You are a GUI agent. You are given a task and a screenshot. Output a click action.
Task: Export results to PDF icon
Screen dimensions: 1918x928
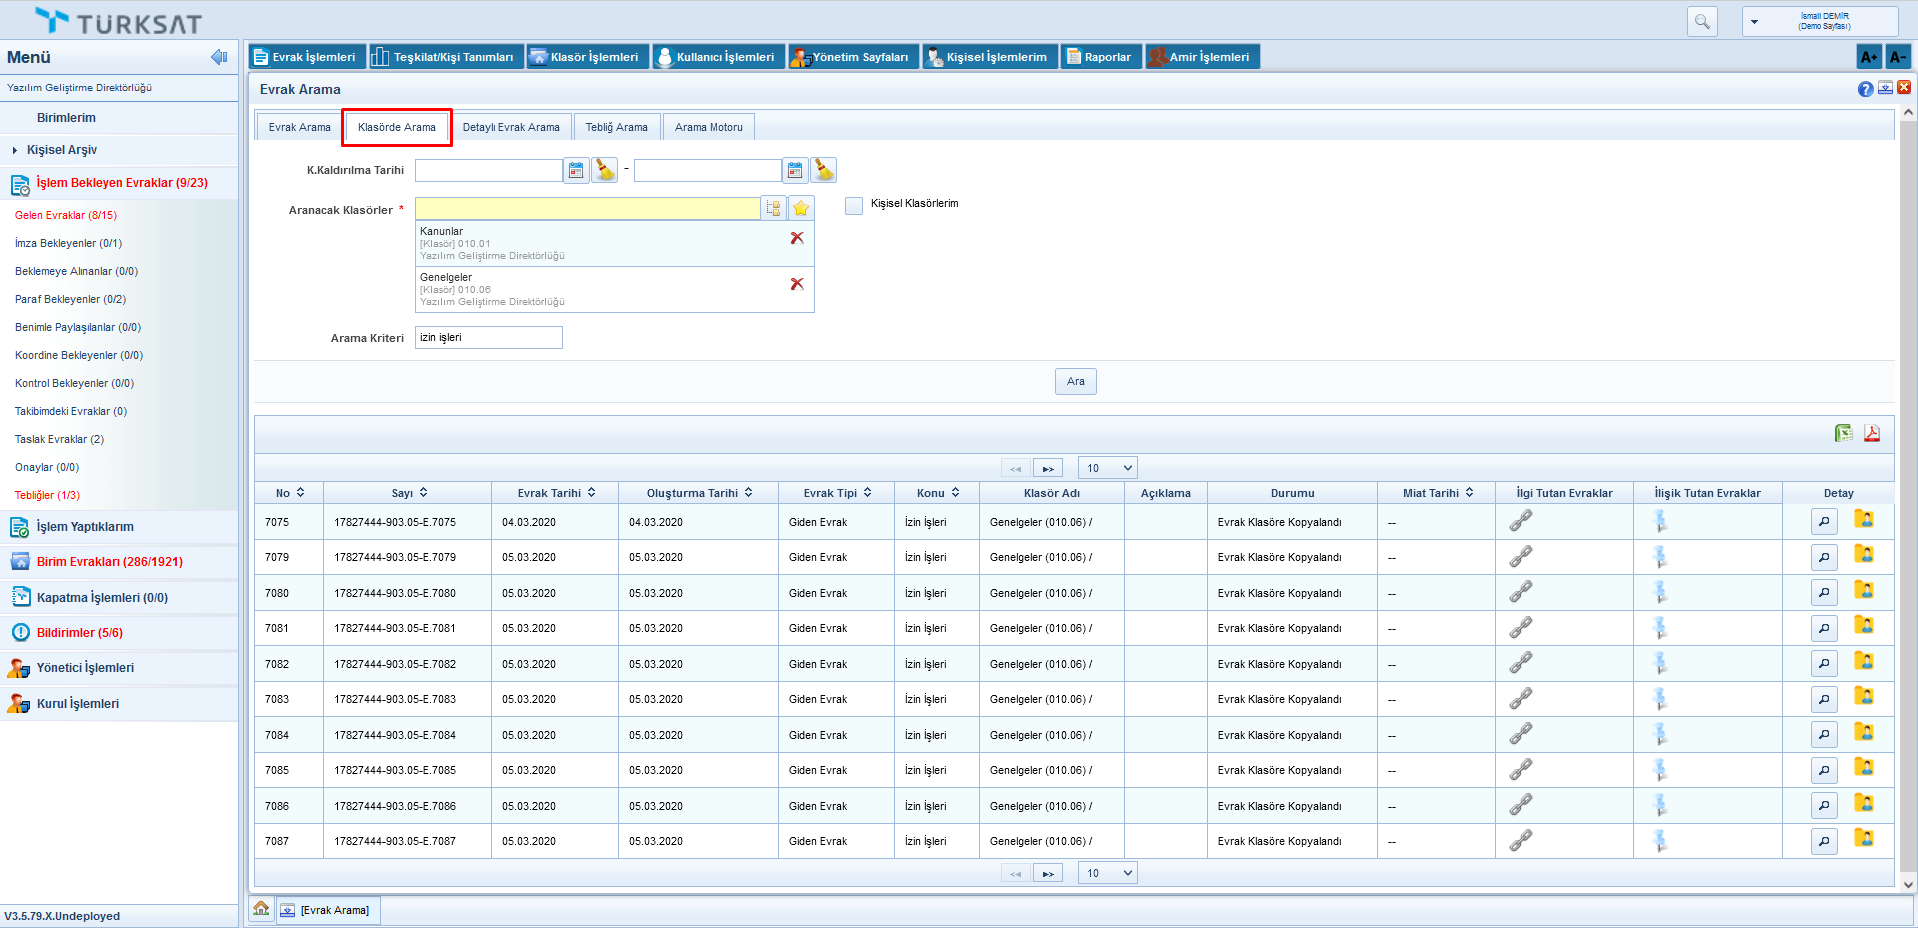[x=1871, y=433]
